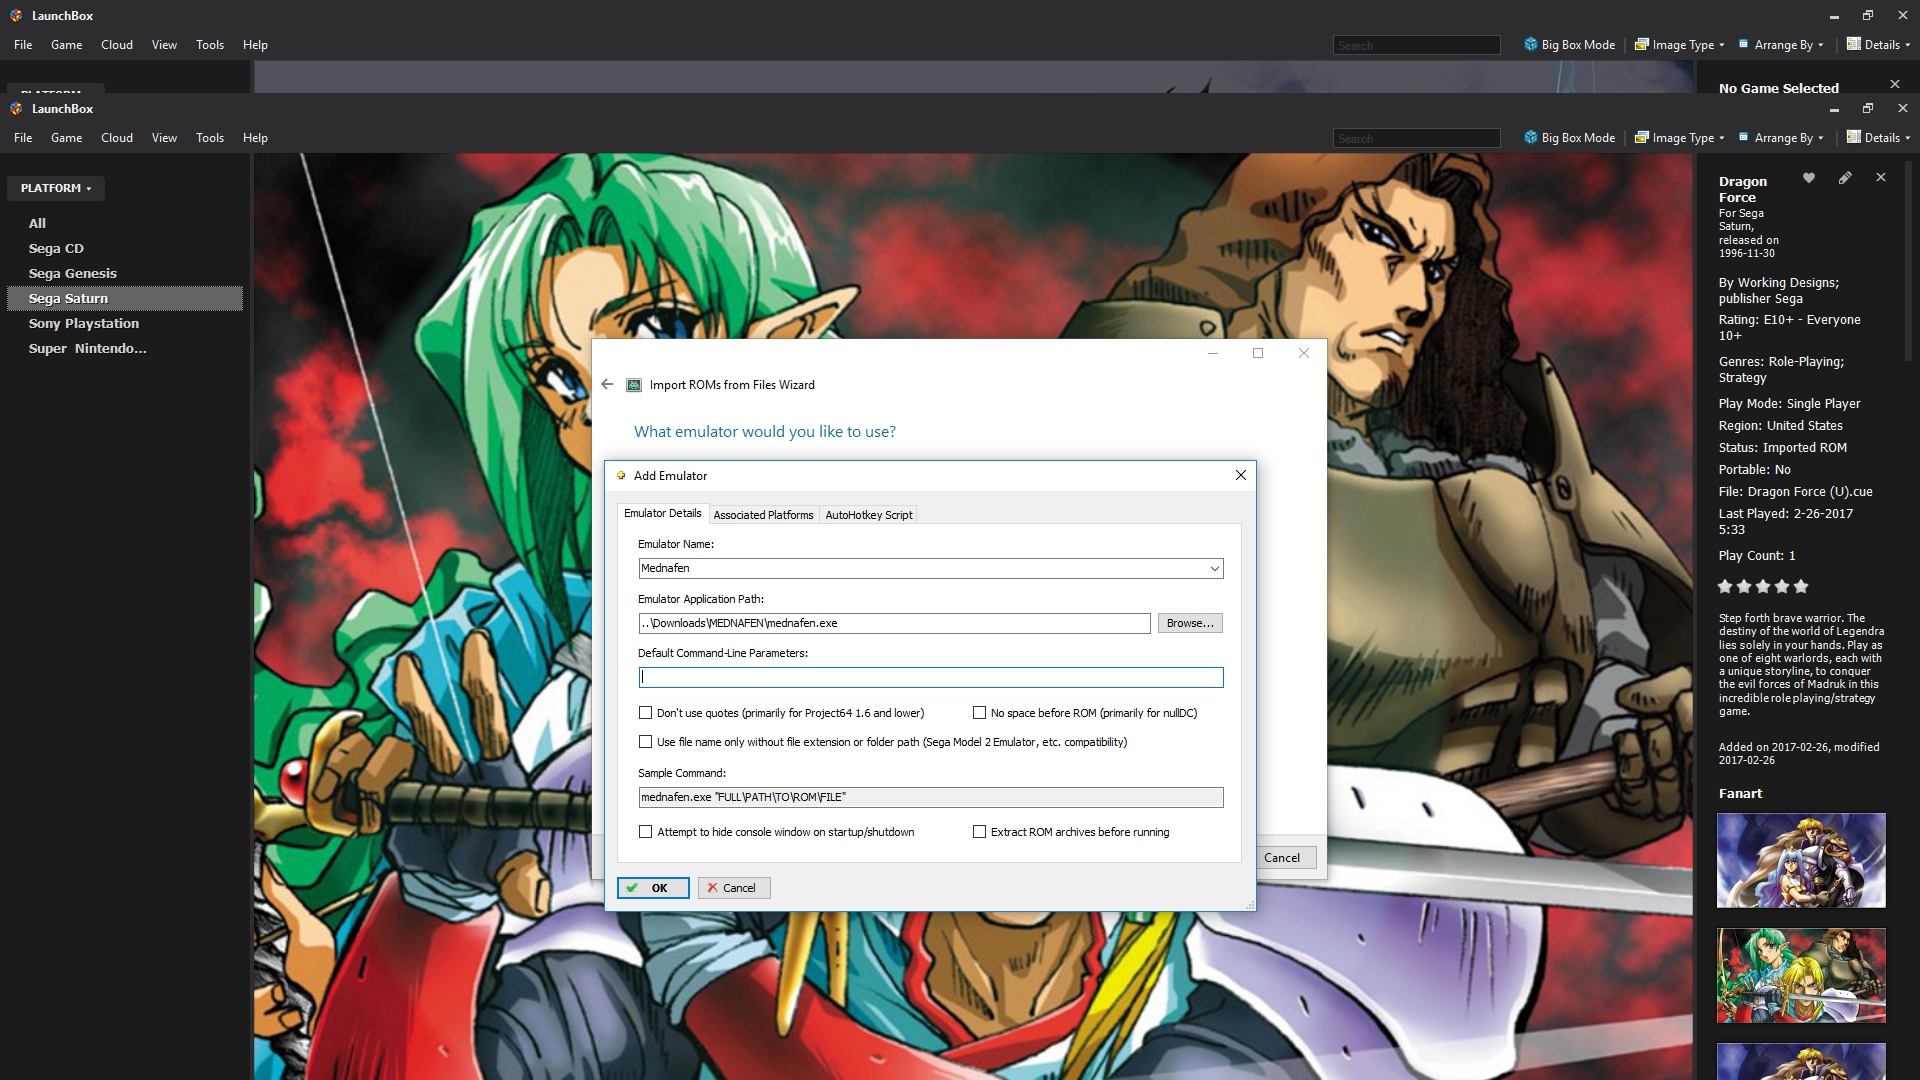Expand the Emulator Name combo box
The image size is (1920, 1080).
point(1215,569)
